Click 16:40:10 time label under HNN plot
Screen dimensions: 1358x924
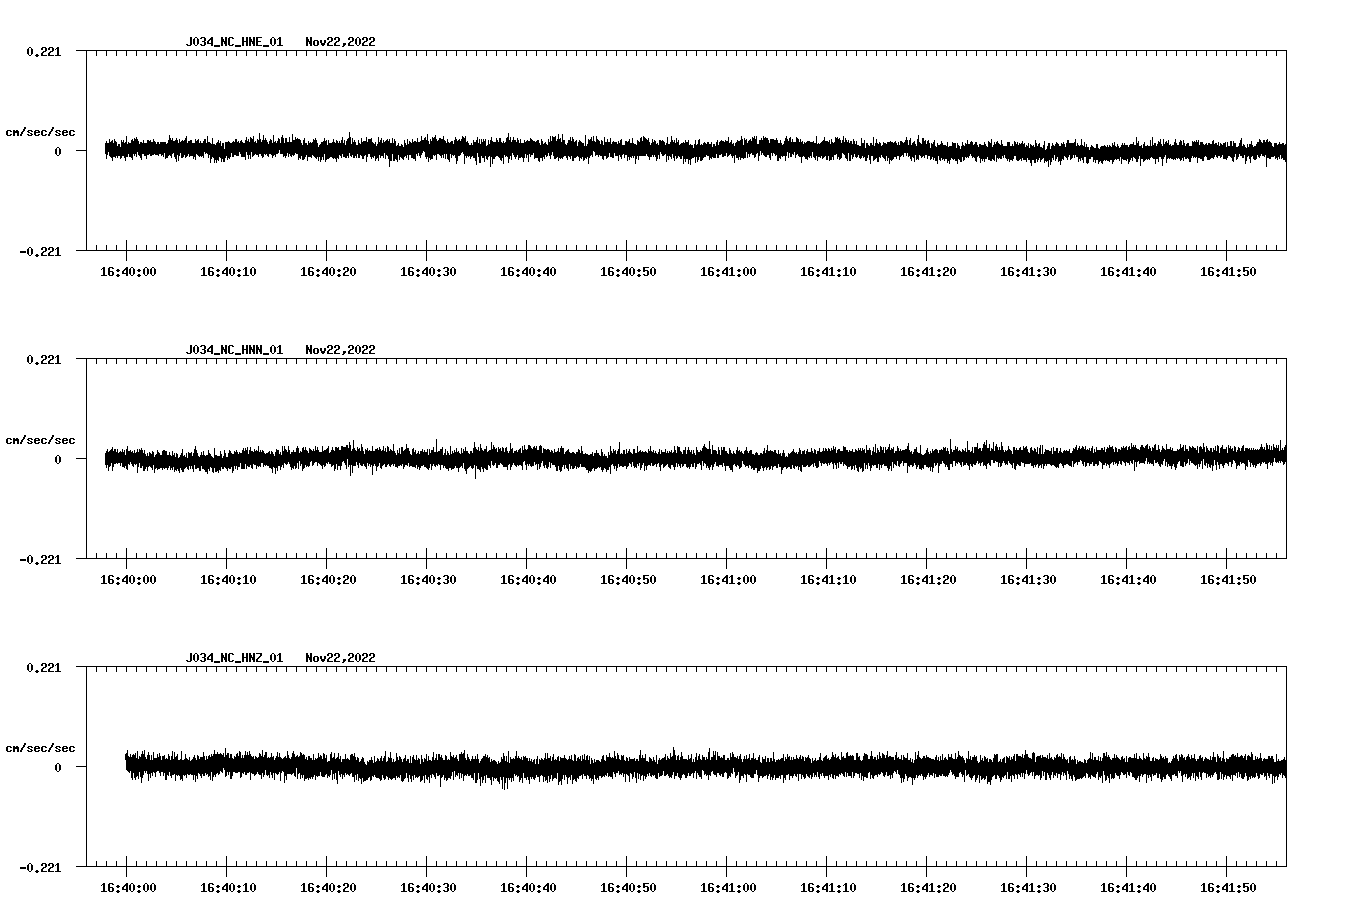tap(228, 580)
